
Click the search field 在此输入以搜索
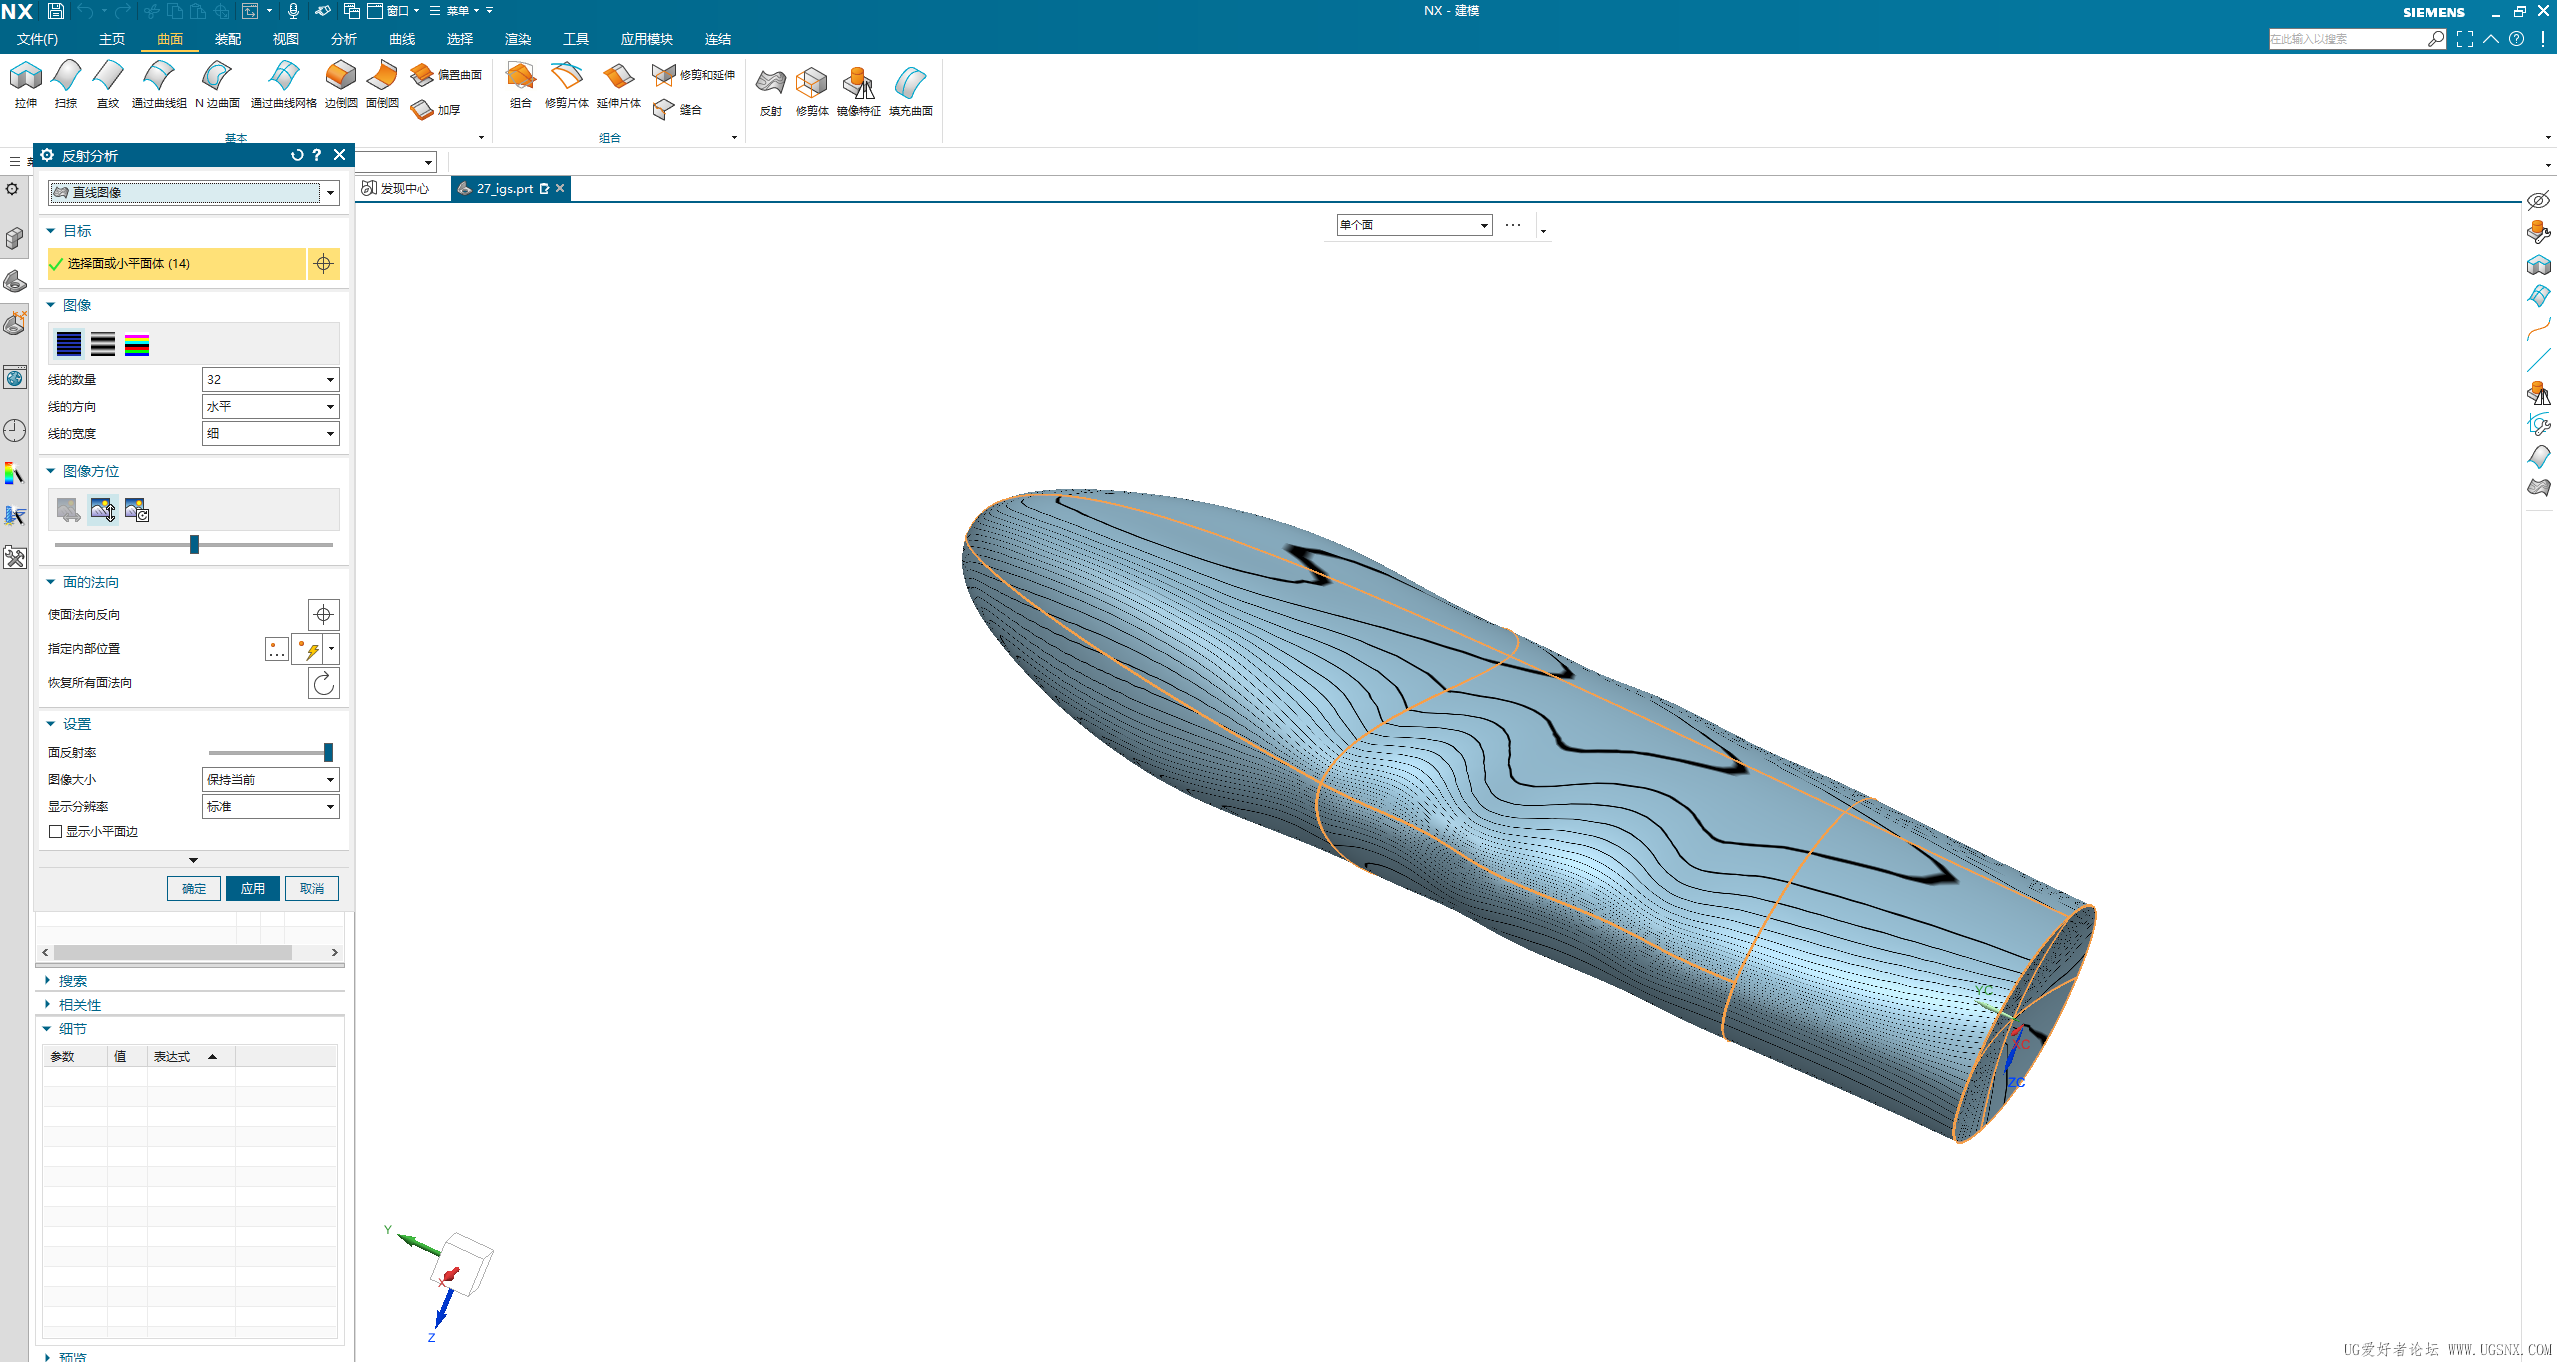click(x=2347, y=39)
